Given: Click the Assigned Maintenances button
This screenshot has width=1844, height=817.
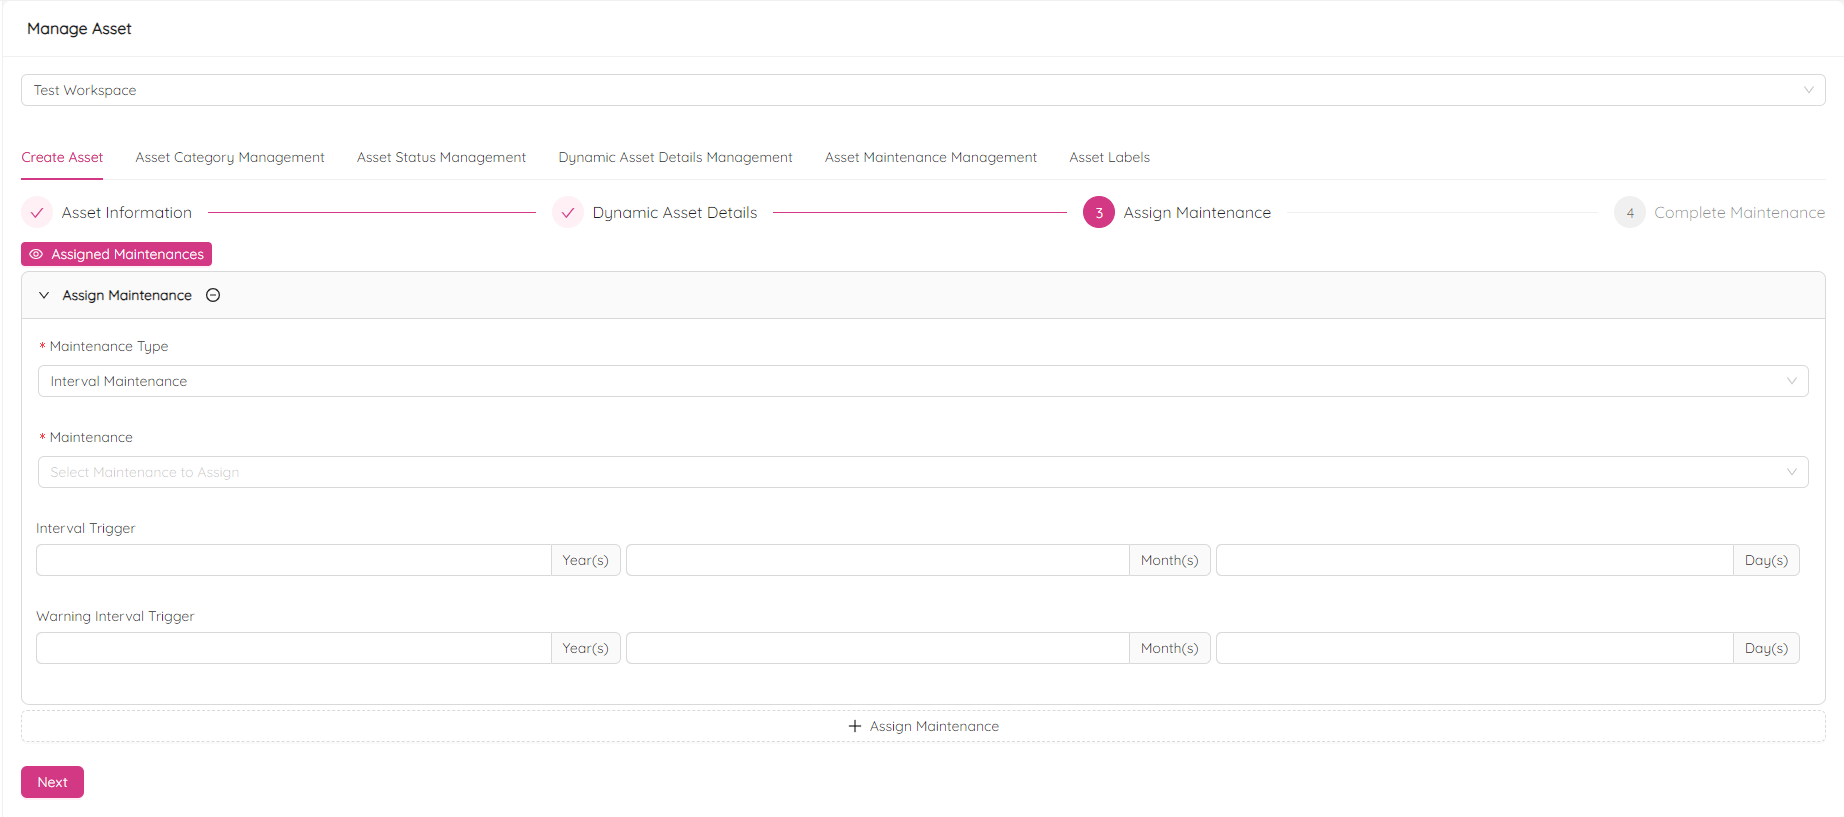Looking at the screenshot, I should 116,254.
